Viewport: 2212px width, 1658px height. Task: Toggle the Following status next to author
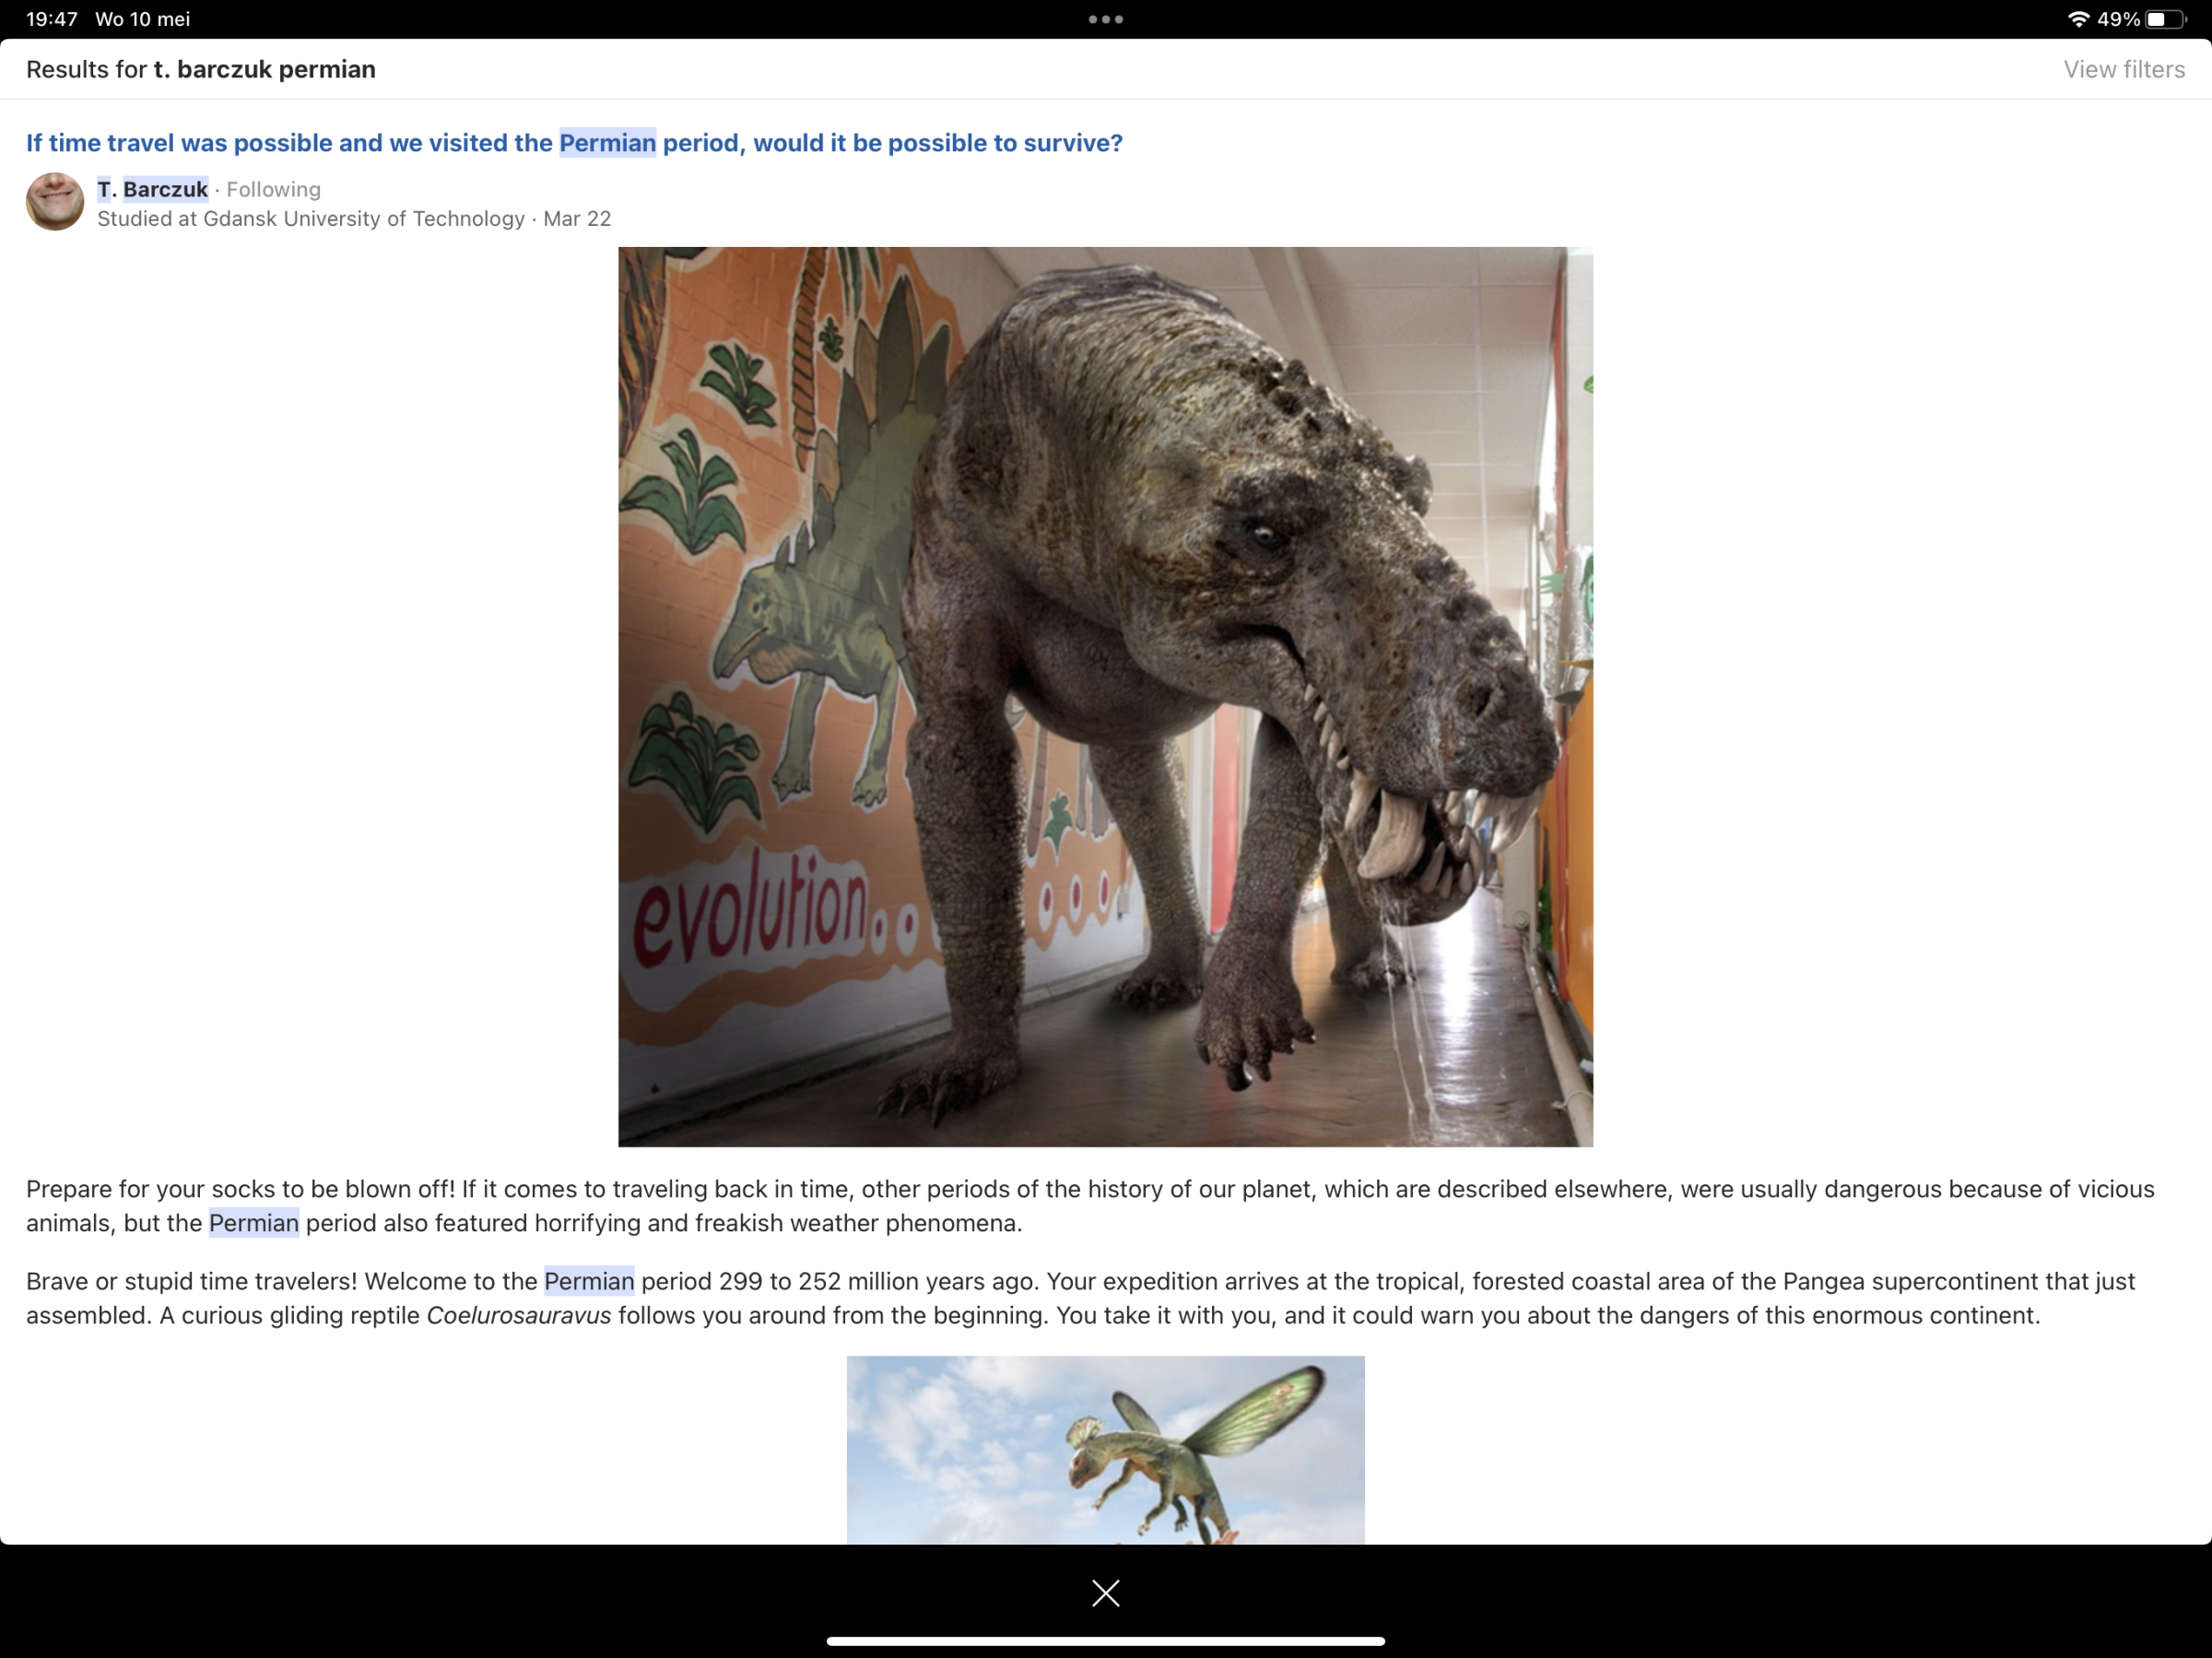coord(273,189)
